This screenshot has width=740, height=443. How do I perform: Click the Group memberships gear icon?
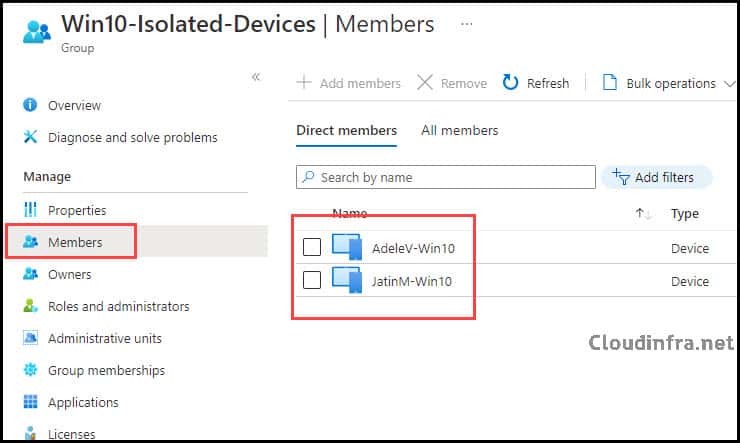[31, 370]
